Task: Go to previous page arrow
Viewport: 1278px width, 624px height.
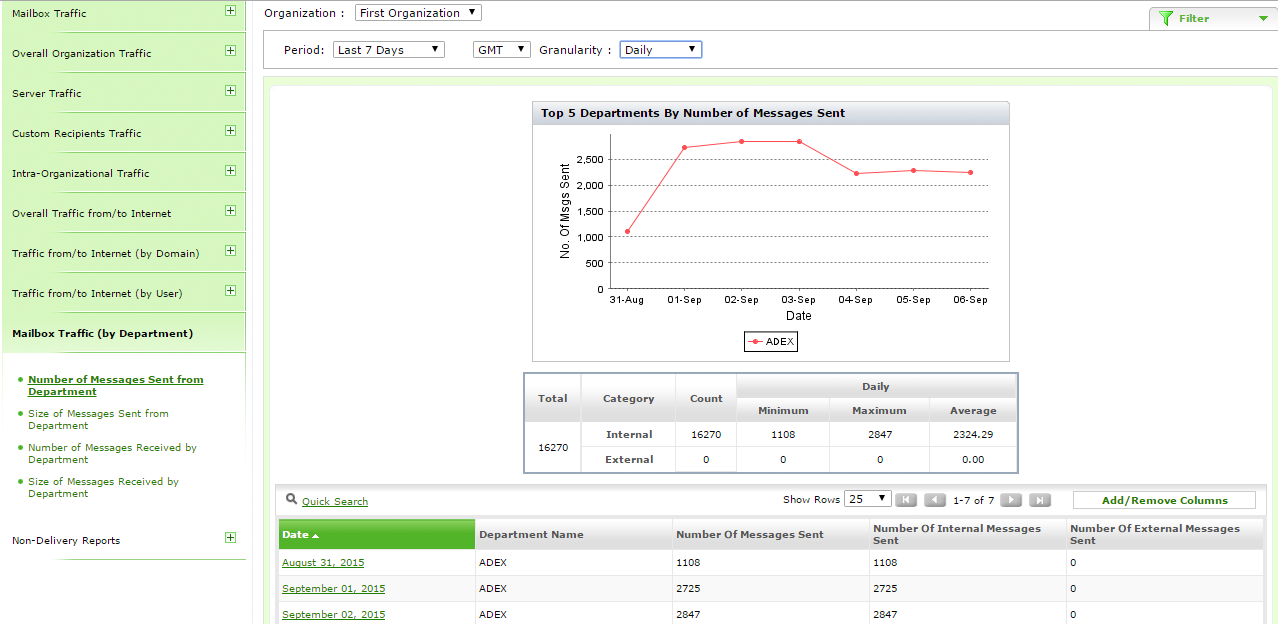Action: pos(935,500)
